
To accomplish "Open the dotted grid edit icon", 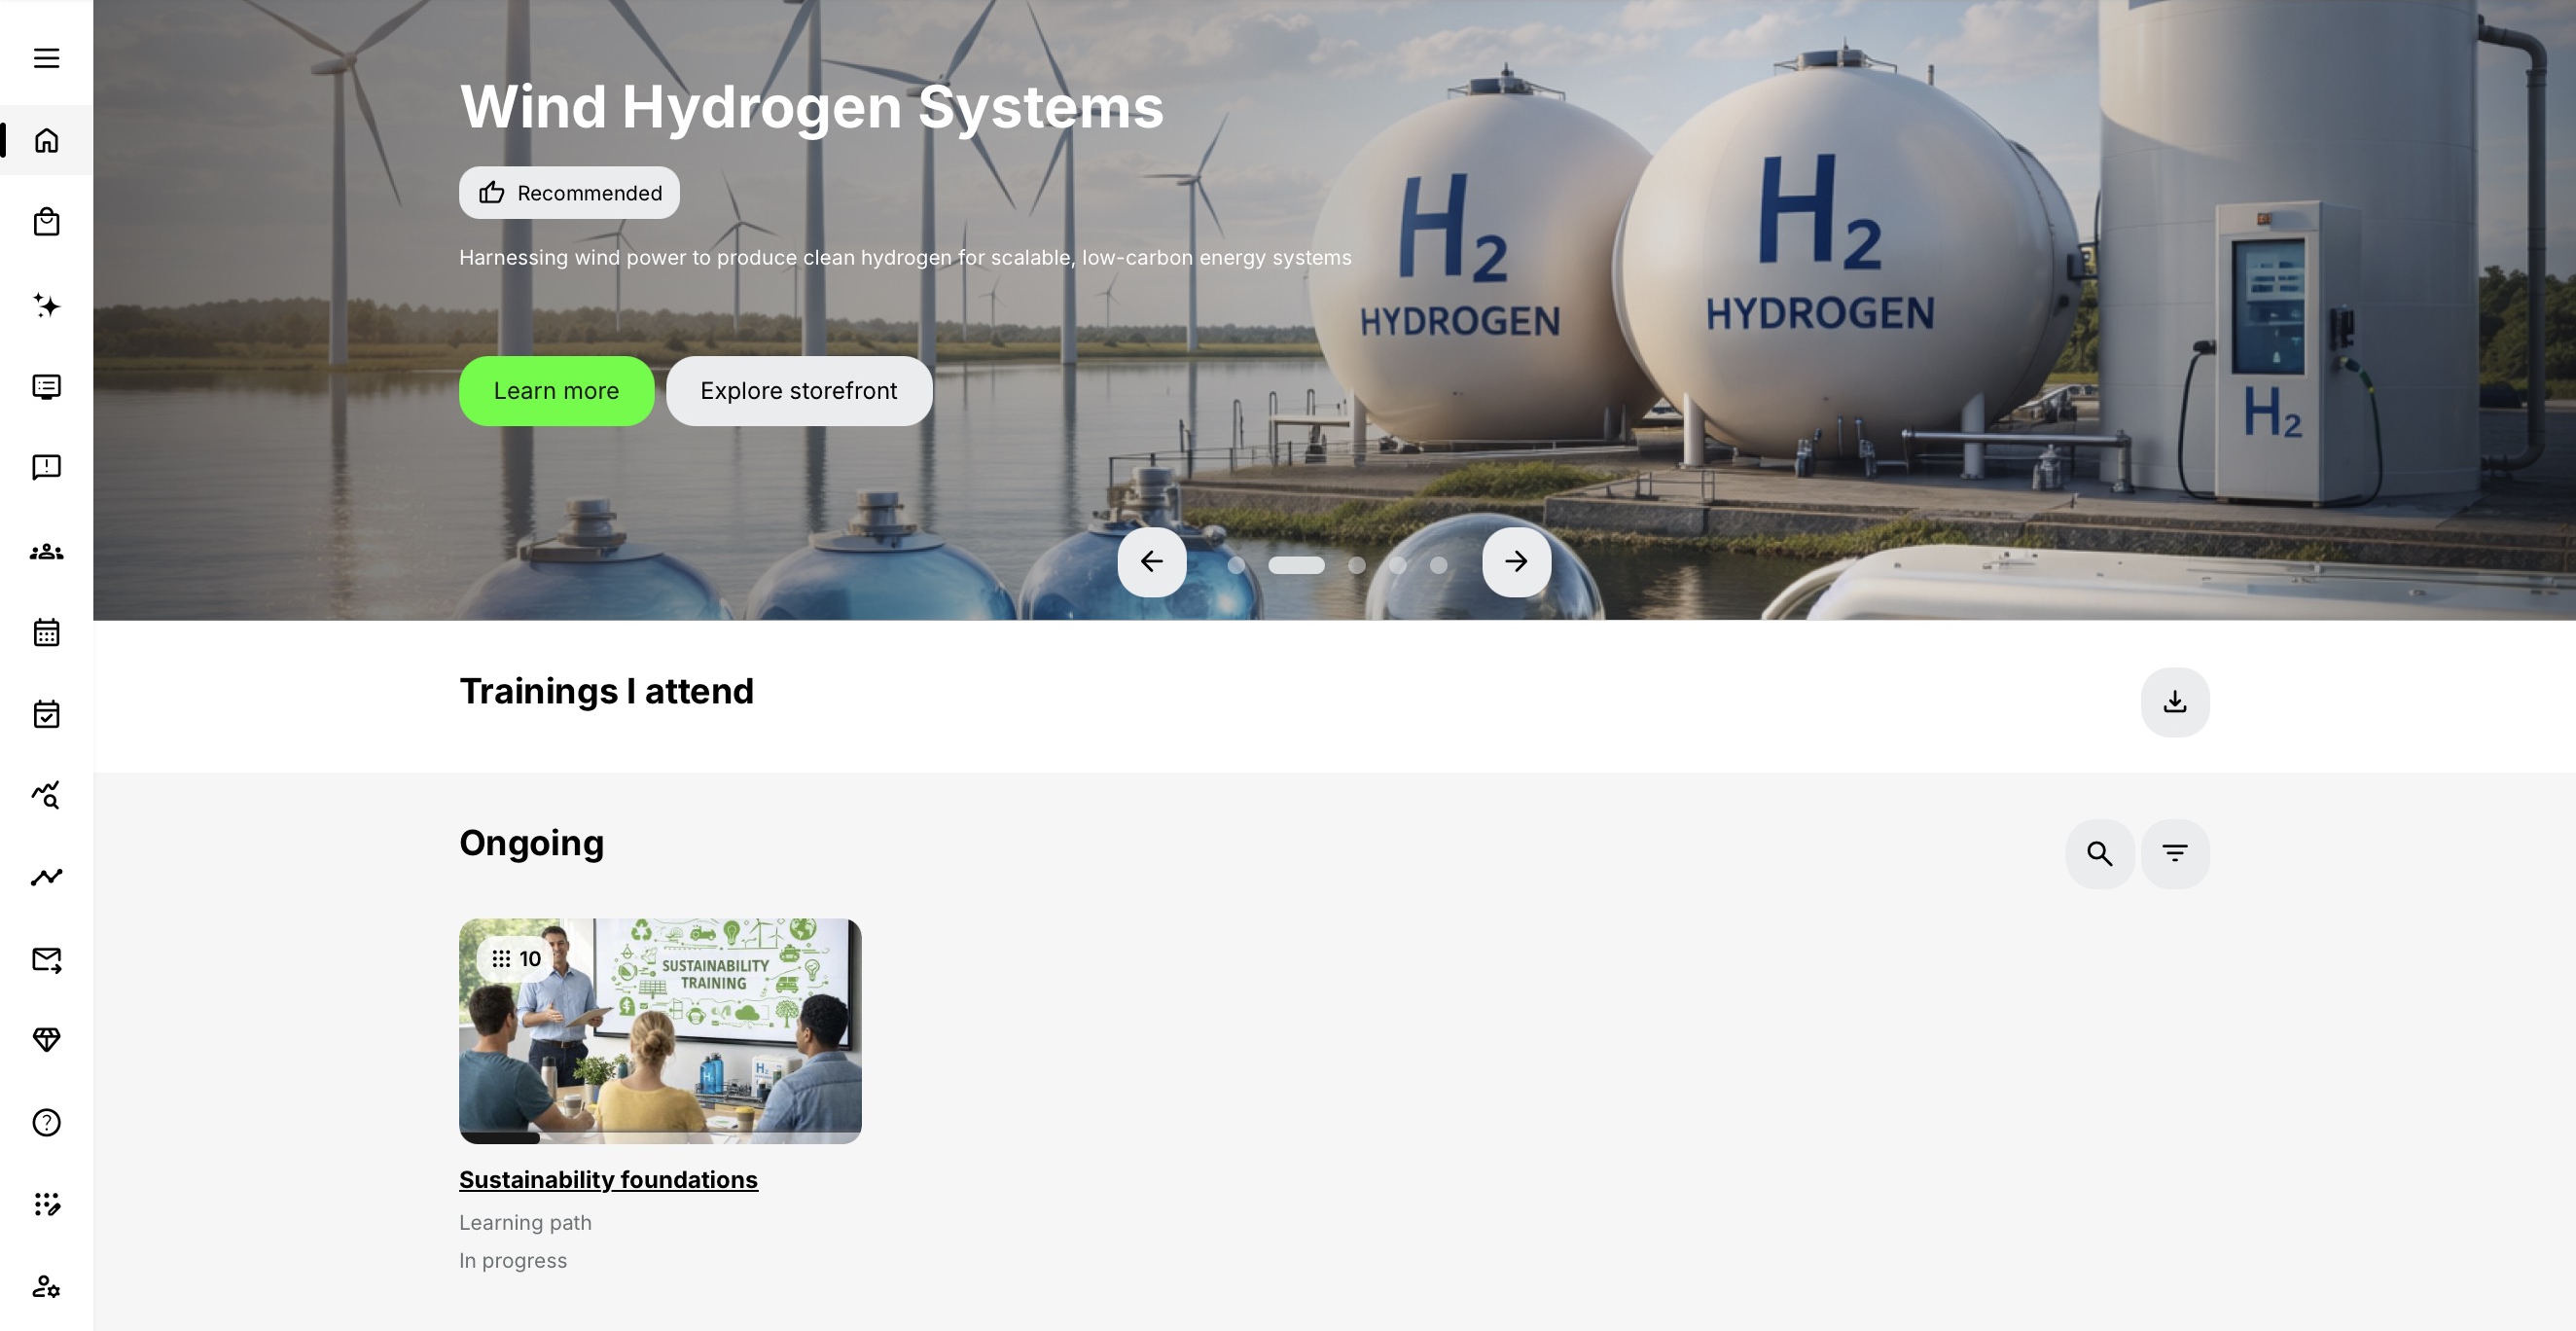I will tap(46, 1204).
